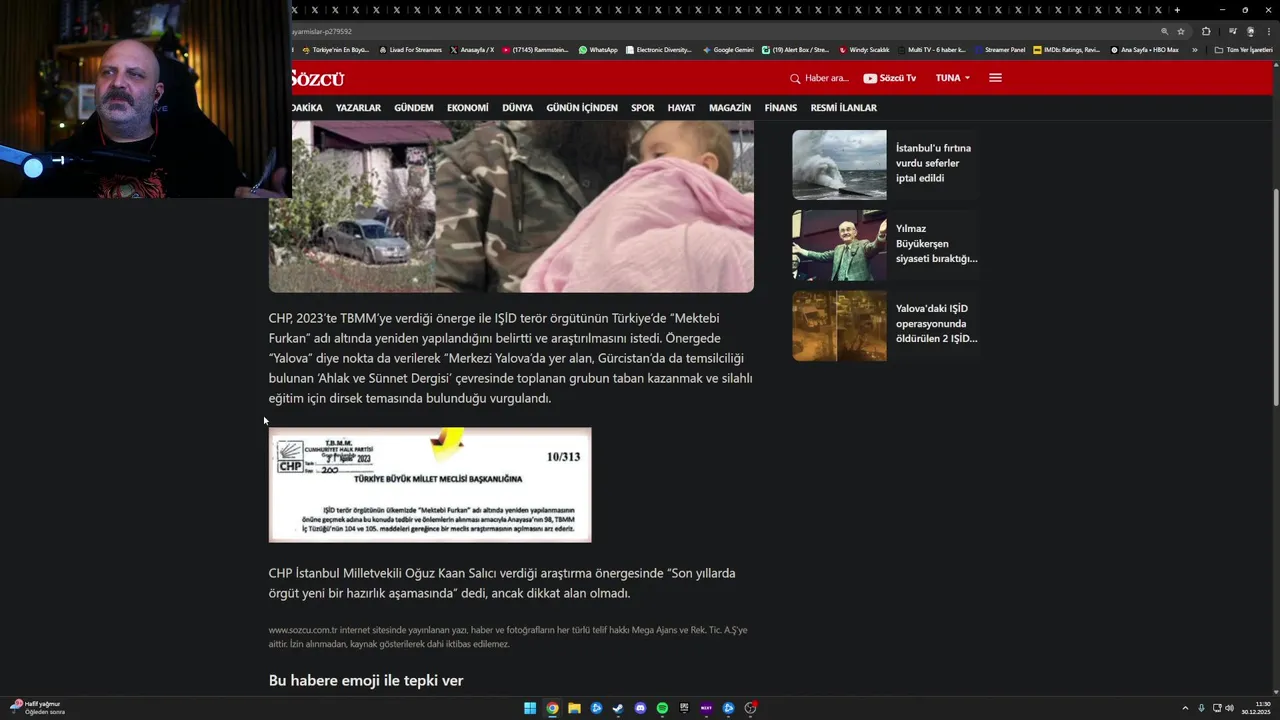Open the GÜNÜN İÇİNDEN section
1280x720 pixels.
[582, 108]
